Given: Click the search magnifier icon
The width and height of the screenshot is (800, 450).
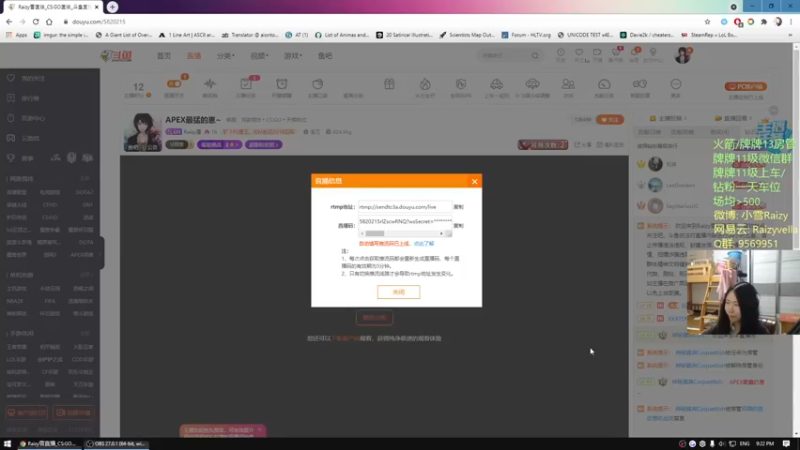Looking at the screenshot, I should (x=535, y=55).
